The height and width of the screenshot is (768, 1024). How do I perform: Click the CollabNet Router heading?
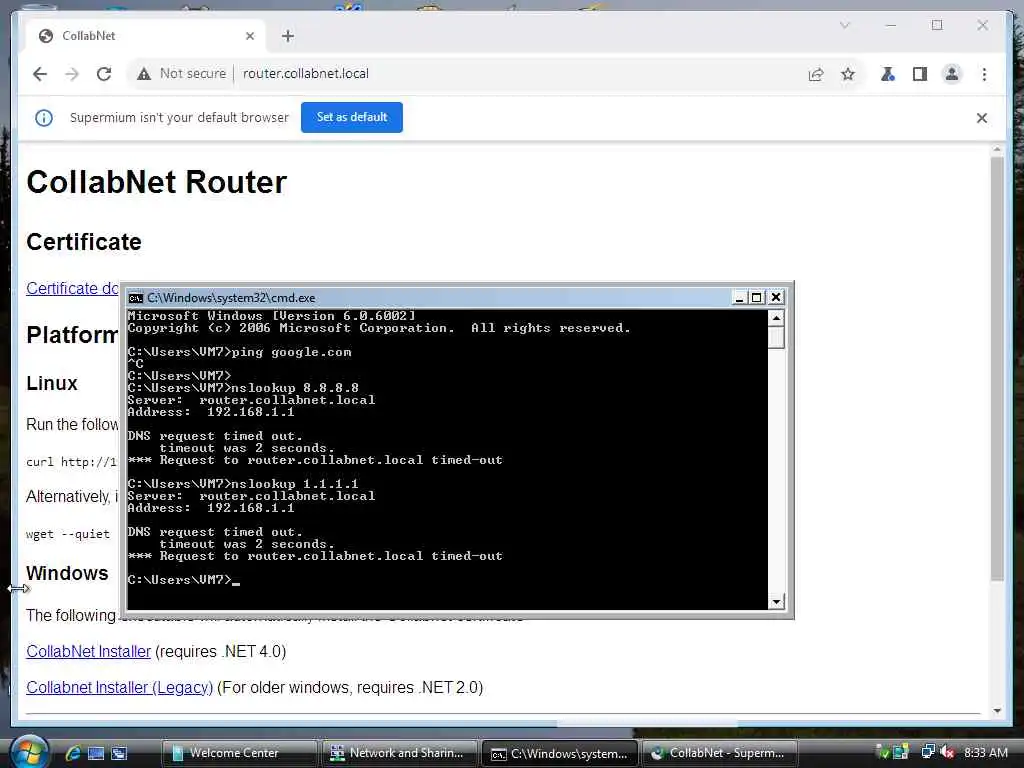[x=157, y=182]
